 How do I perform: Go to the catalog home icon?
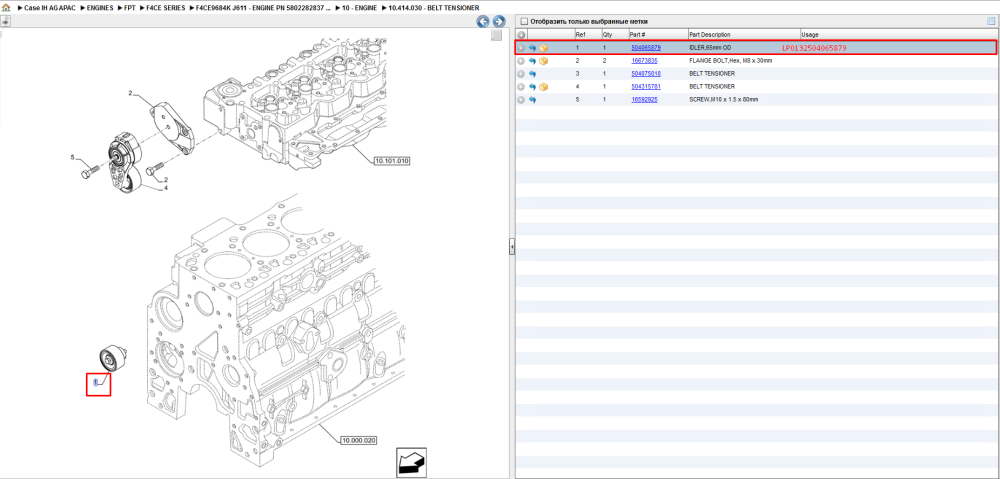pos(6,8)
